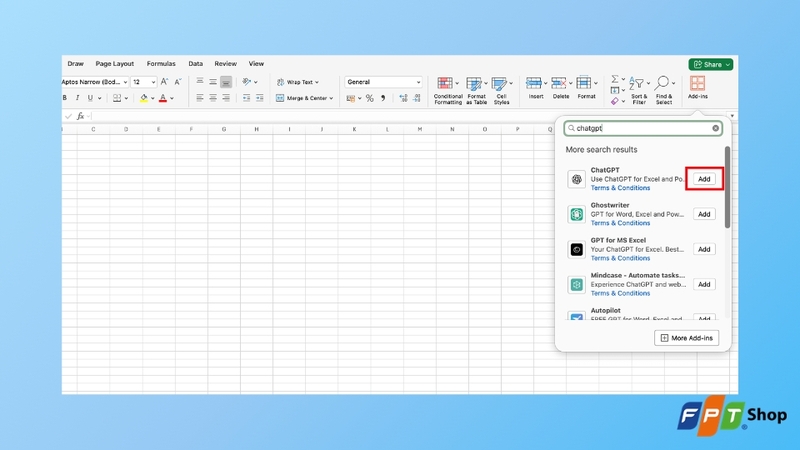Image resolution: width=800 pixels, height=450 pixels.
Task: Add the Ghostwriter add-in
Action: click(704, 214)
